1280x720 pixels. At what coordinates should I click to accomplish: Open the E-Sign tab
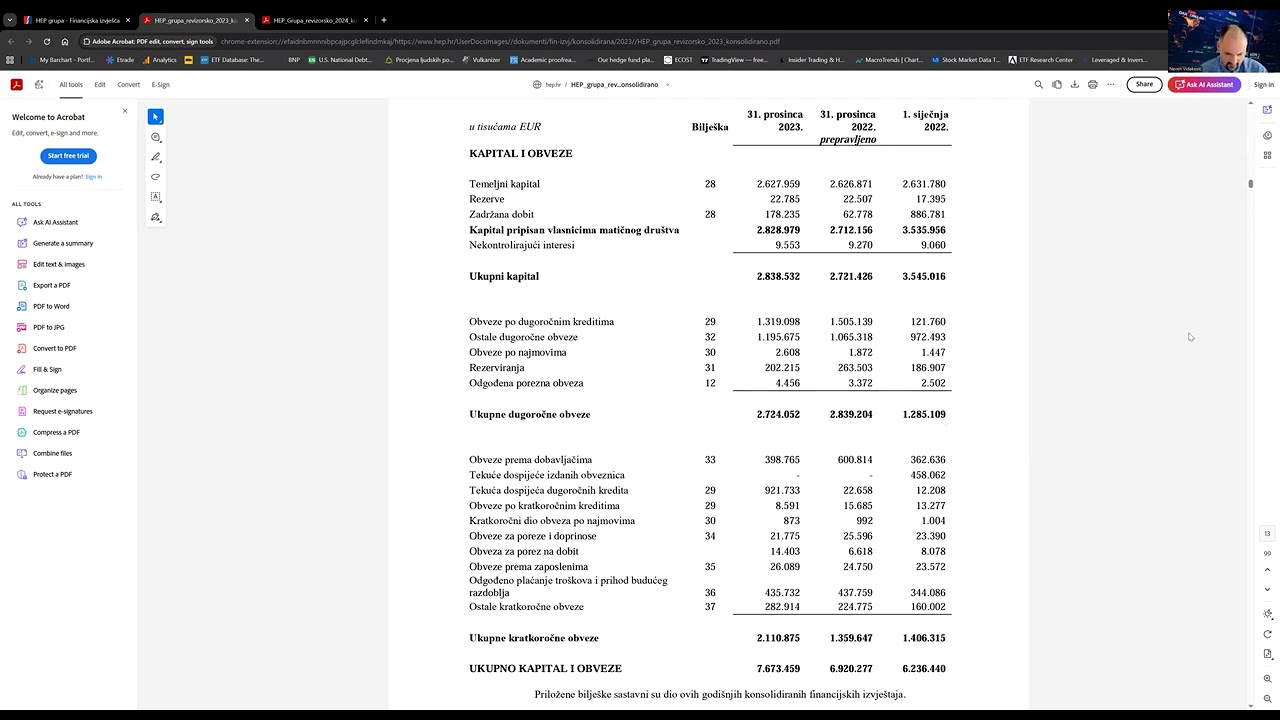coord(160,85)
